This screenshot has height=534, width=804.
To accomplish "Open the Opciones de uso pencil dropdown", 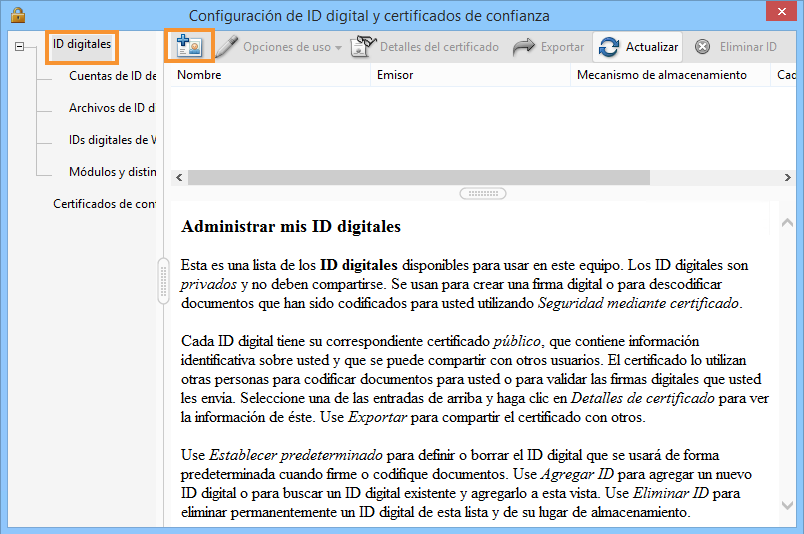I will point(279,47).
